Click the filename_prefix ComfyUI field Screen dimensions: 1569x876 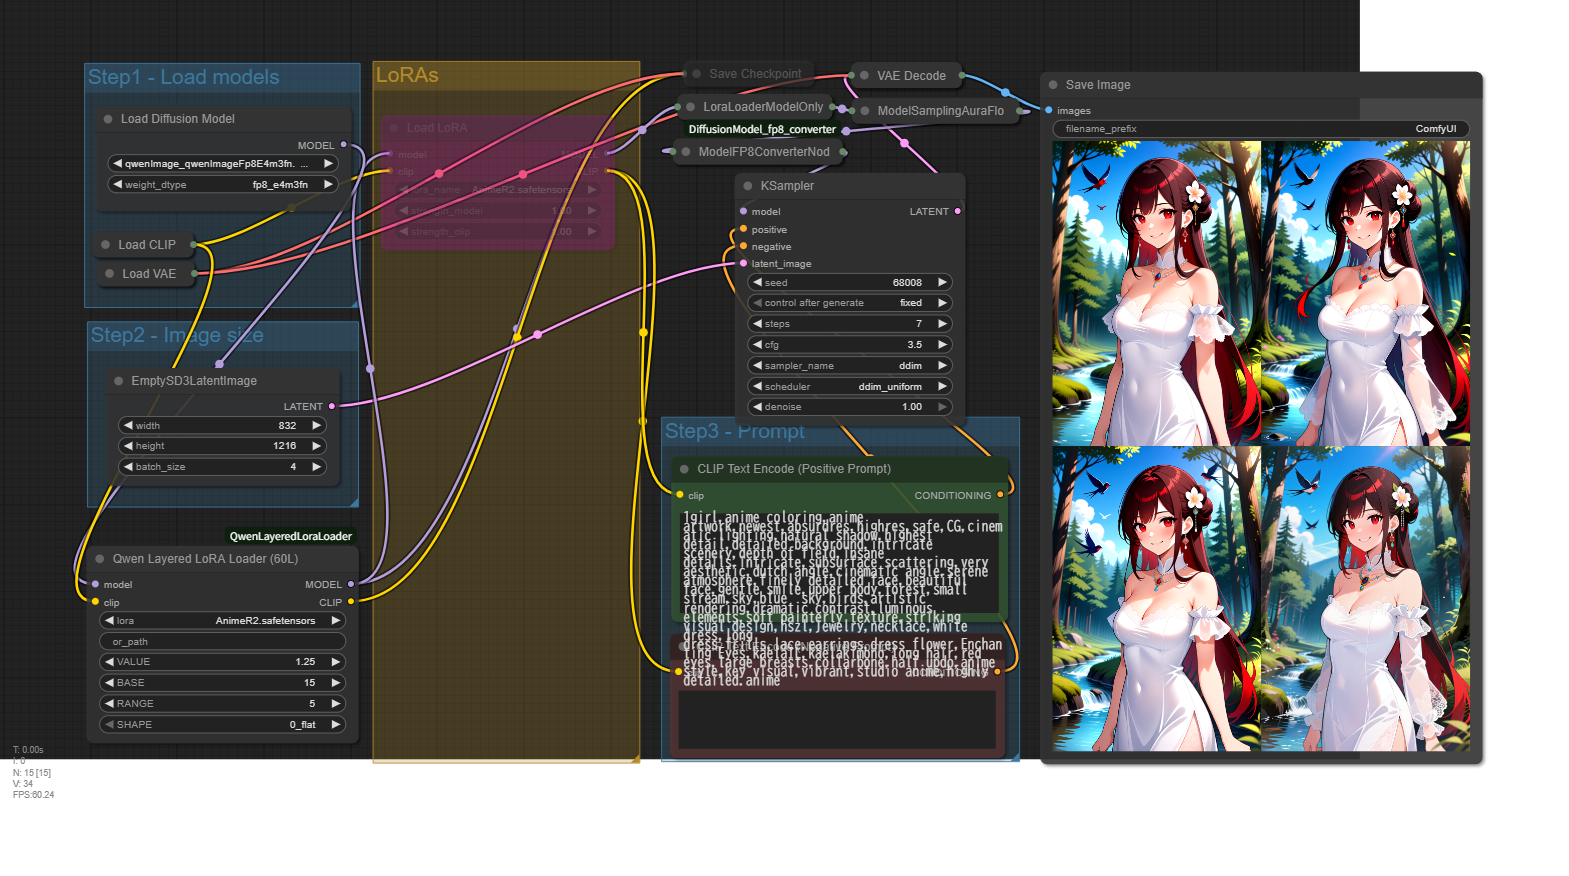point(1260,129)
